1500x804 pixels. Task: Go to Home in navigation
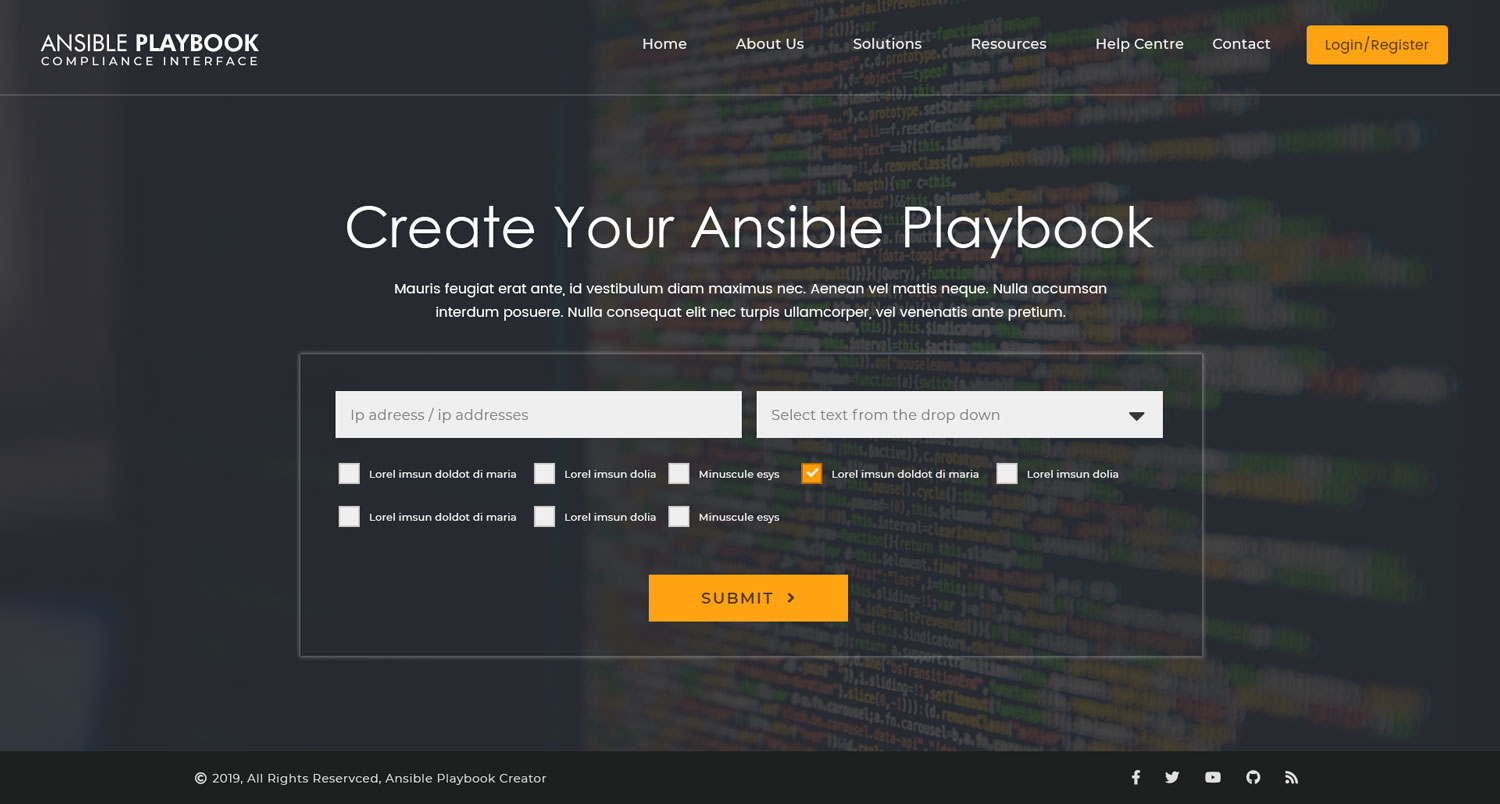point(664,44)
